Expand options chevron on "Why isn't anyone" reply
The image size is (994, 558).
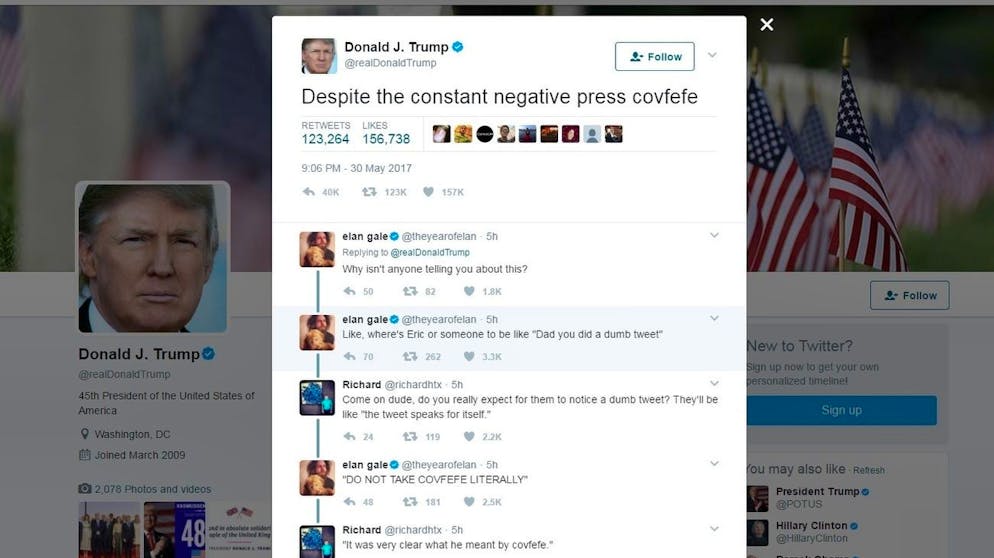coord(714,235)
